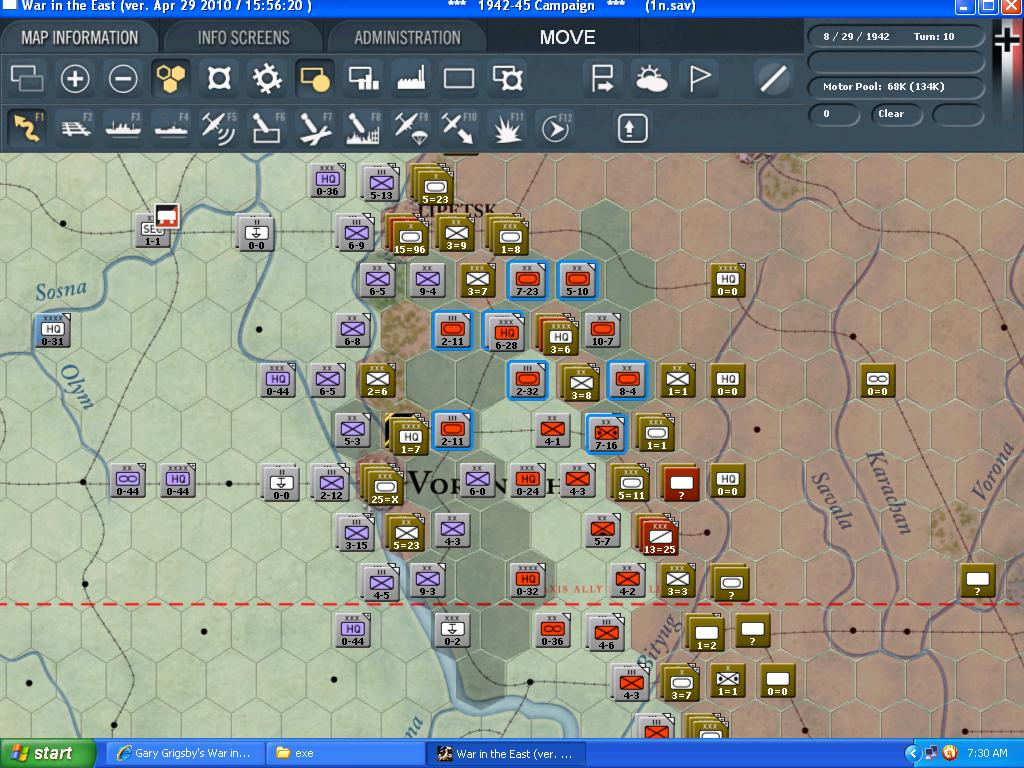Image resolution: width=1024 pixels, height=768 pixels.
Task: Click the F12 end turn icon
Action: 555,127
